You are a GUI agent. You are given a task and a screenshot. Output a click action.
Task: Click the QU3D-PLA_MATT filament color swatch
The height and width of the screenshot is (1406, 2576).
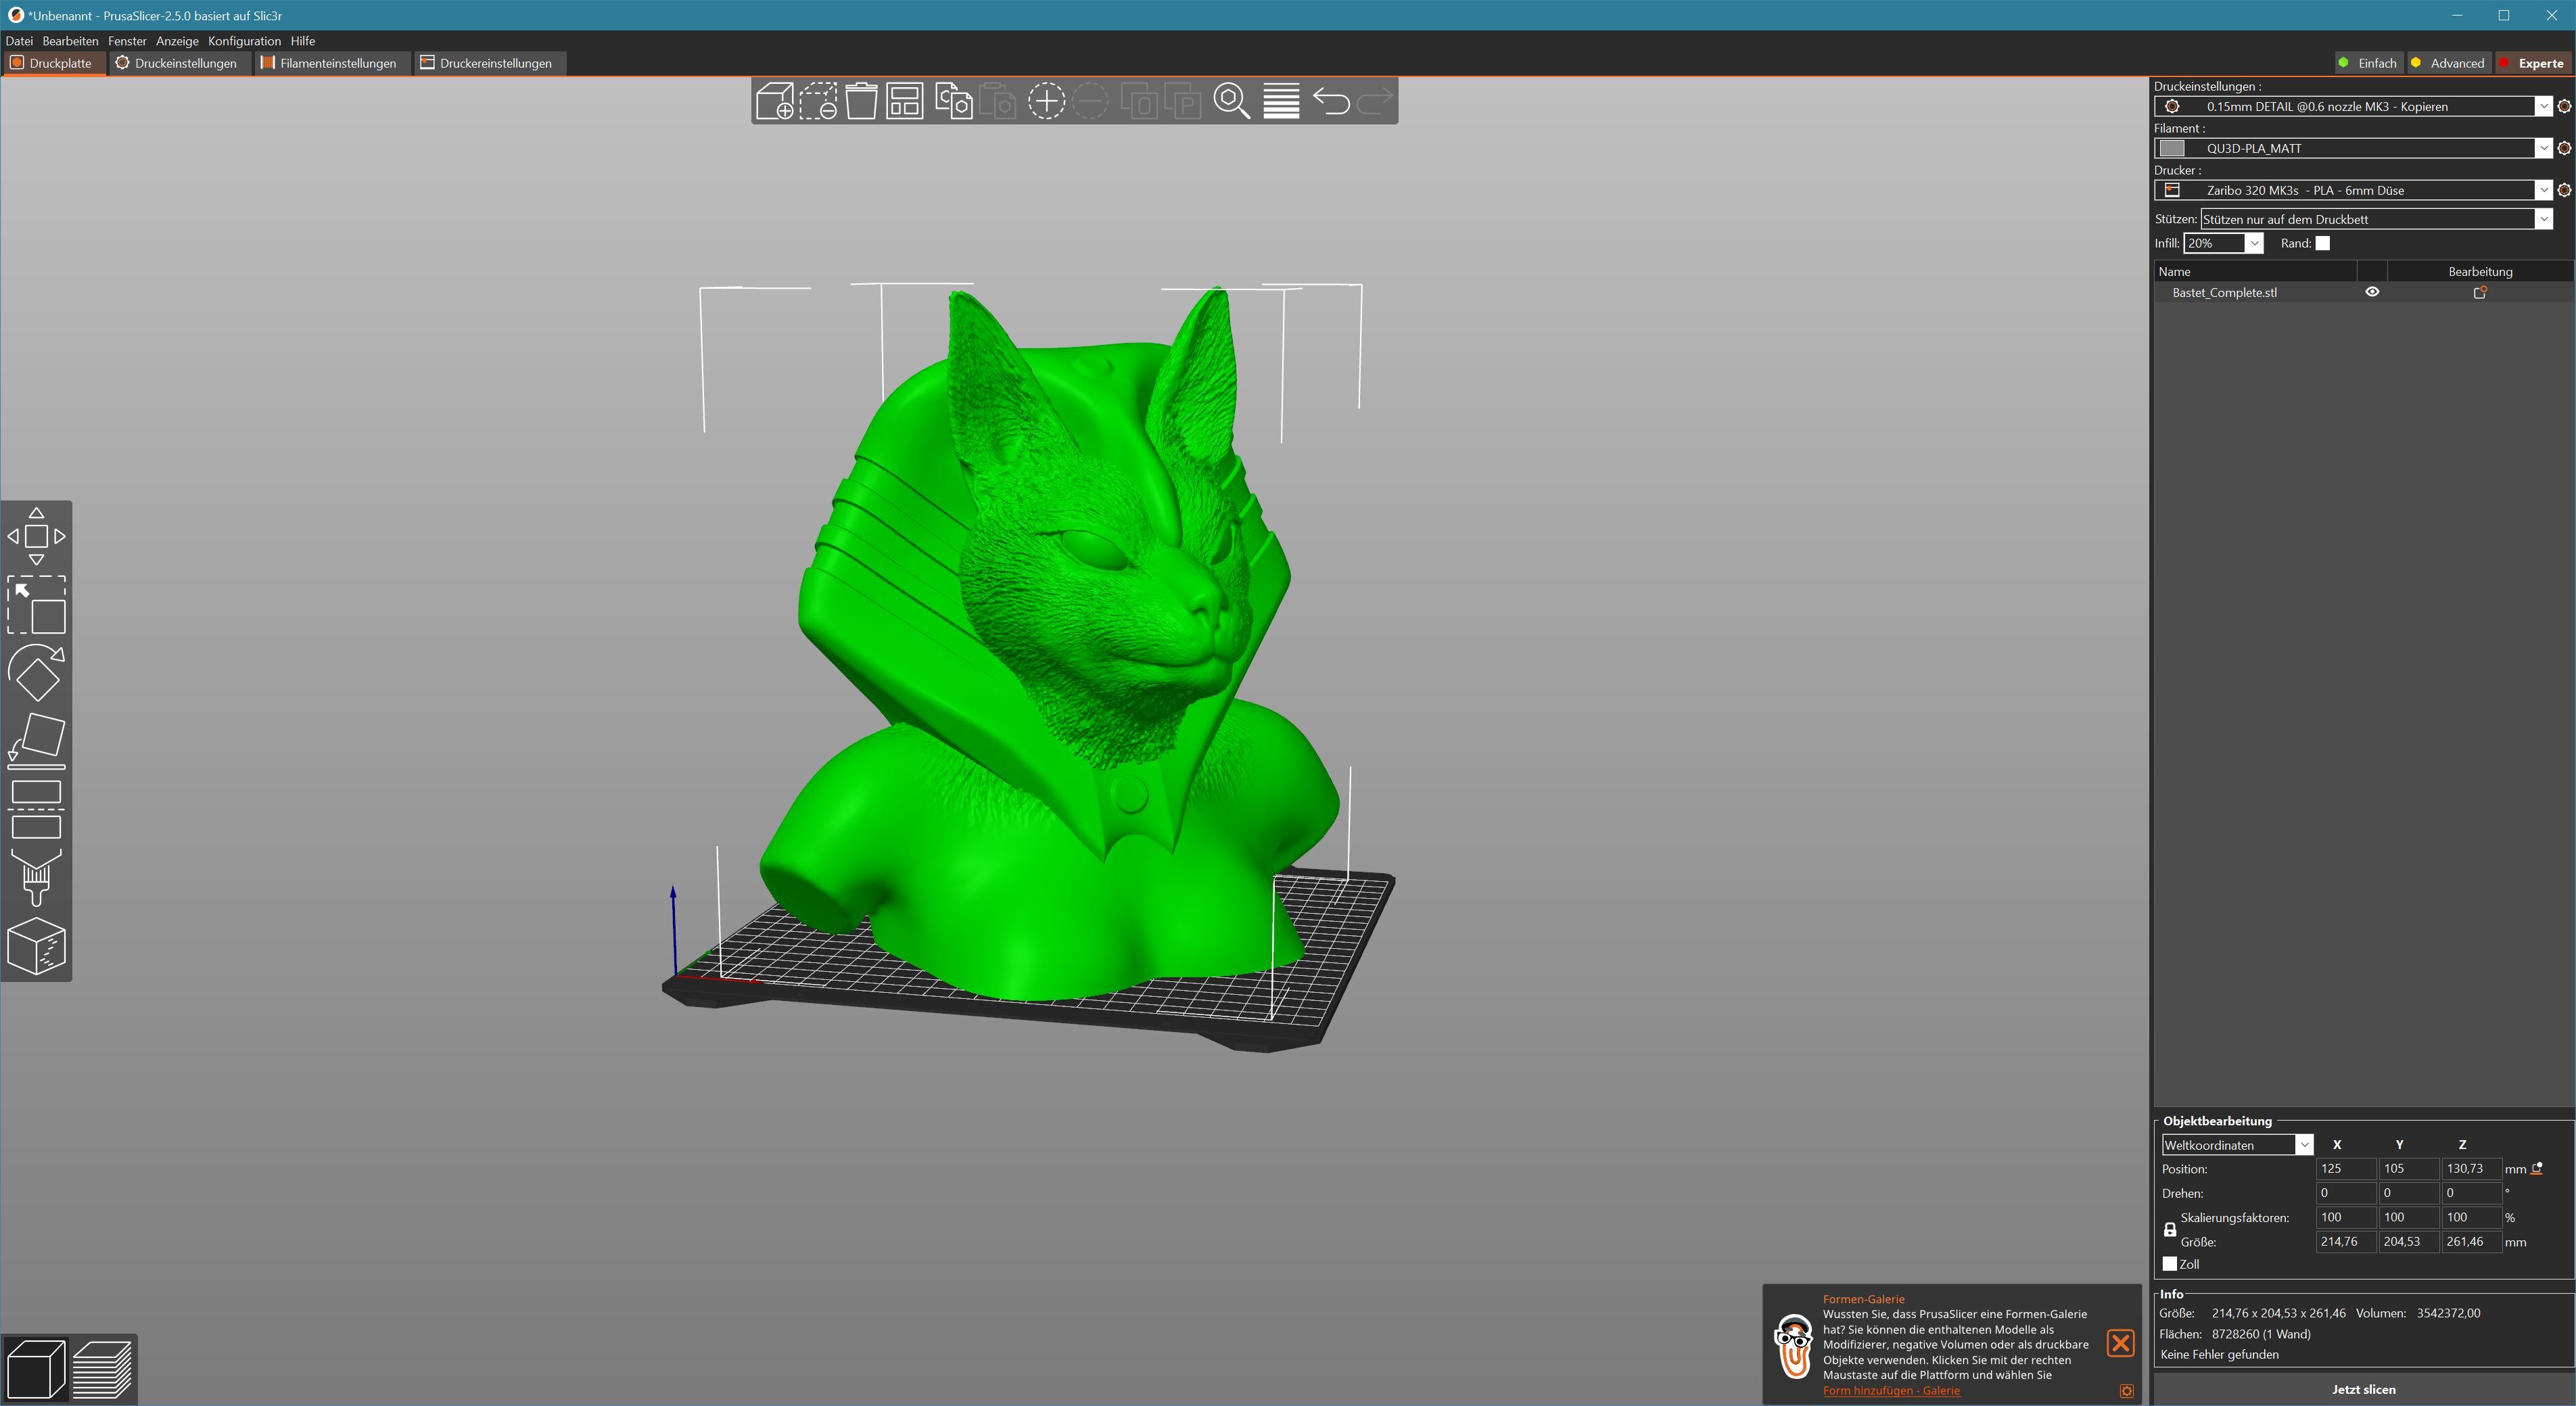2172,148
